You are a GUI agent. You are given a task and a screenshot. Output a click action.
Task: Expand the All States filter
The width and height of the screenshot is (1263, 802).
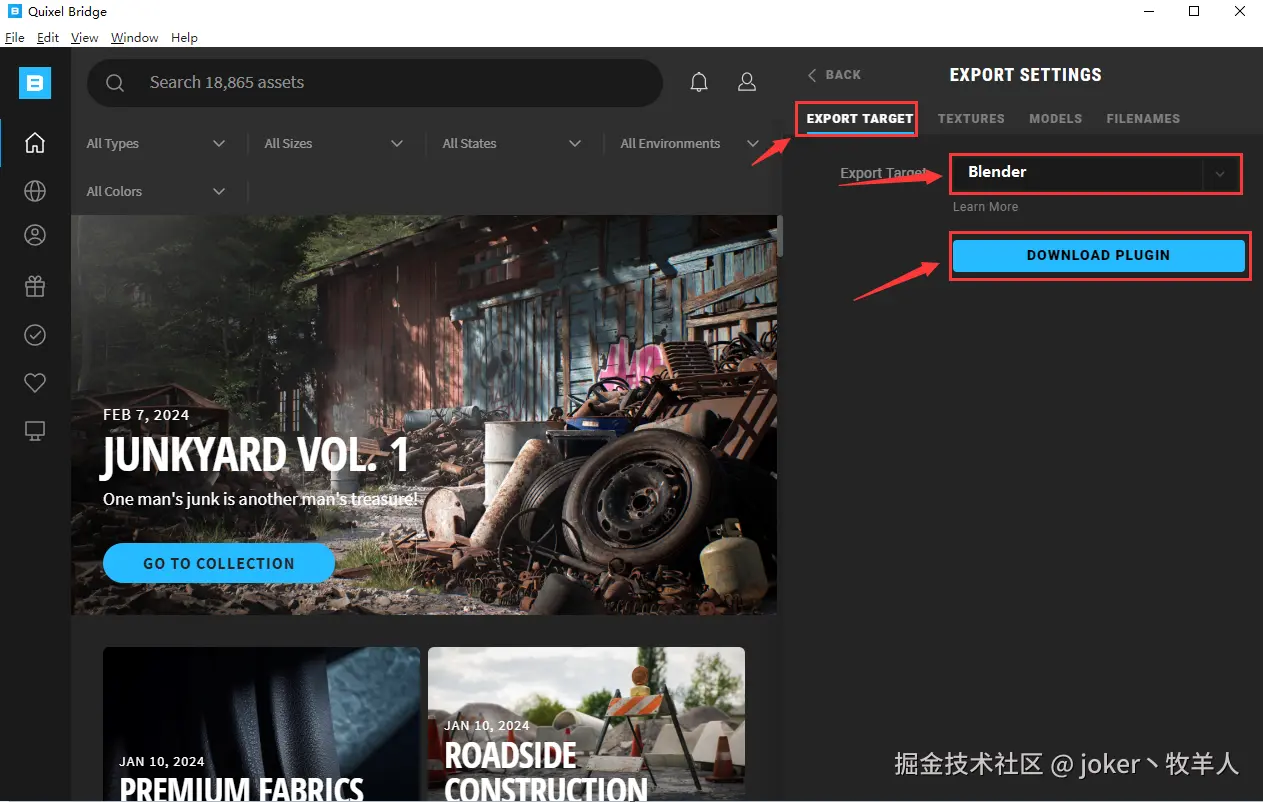point(511,144)
